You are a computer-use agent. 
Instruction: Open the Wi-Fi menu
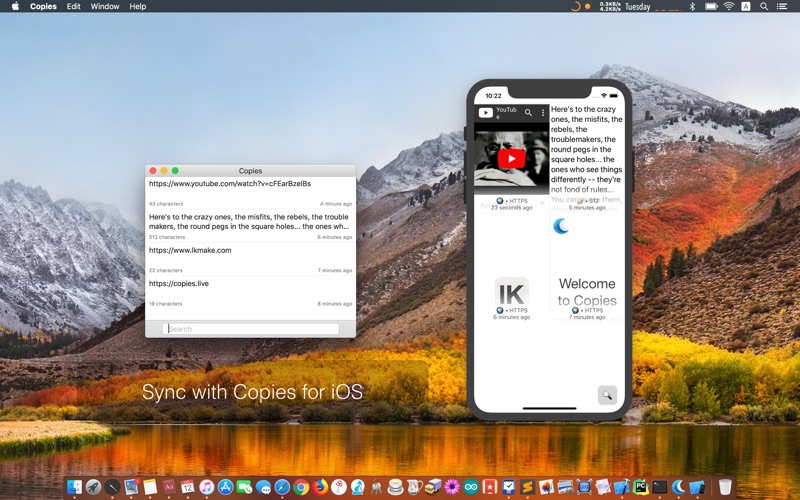tap(729, 6)
